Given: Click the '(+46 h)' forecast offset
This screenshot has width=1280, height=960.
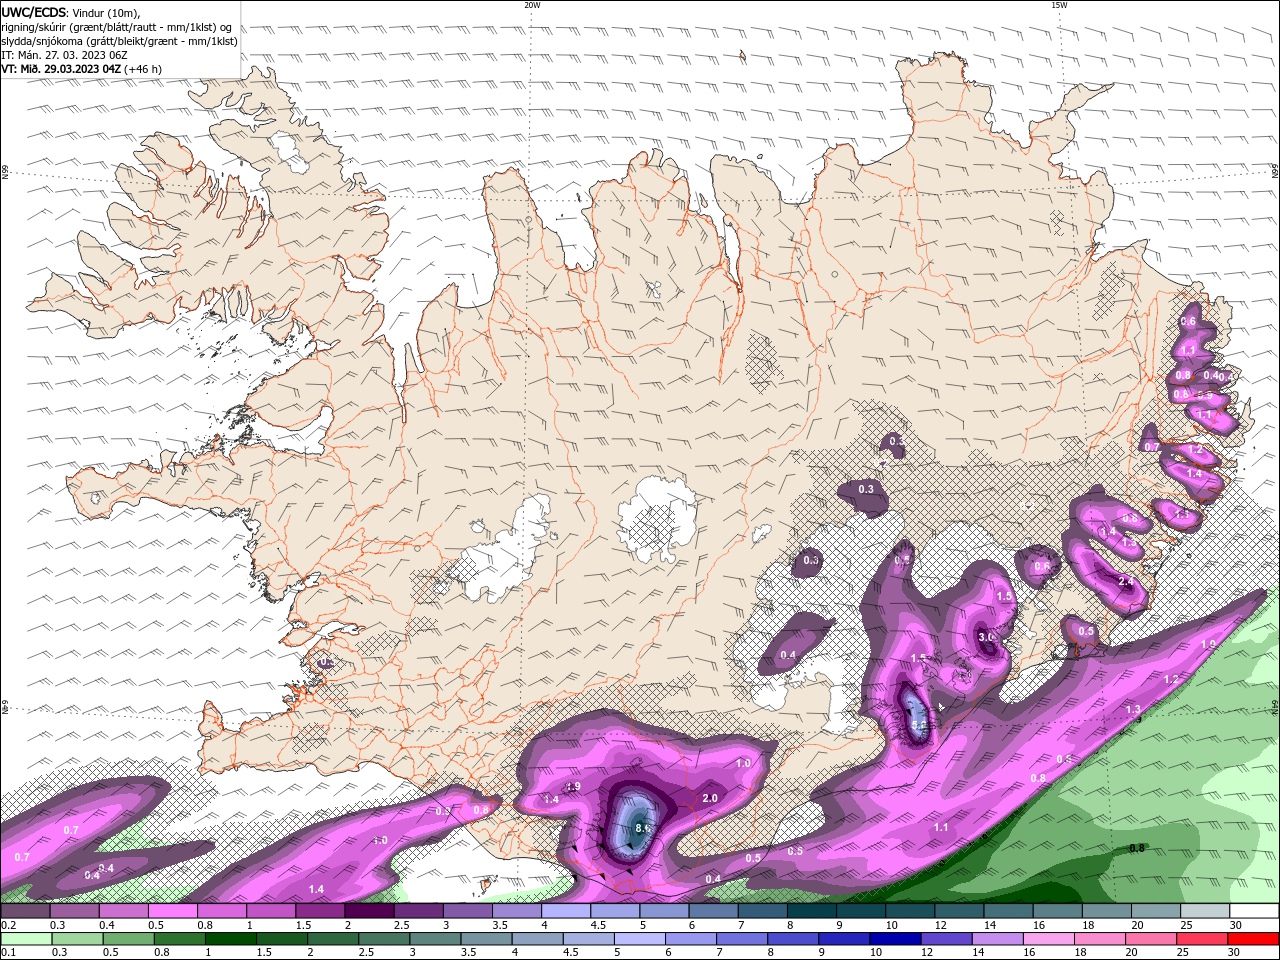Looking at the screenshot, I should [143, 69].
